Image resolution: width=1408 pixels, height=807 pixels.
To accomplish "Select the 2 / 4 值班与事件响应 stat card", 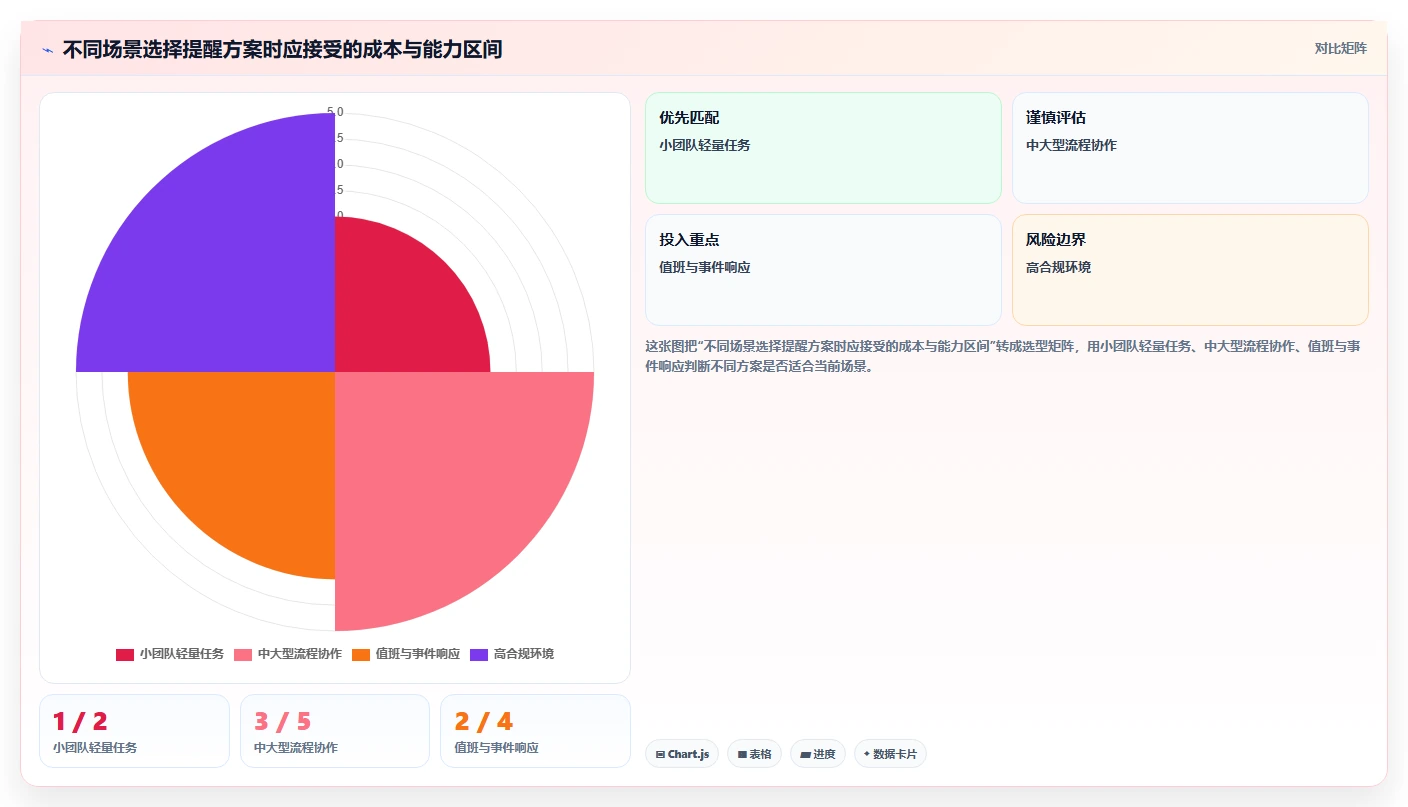I will click(x=535, y=731).
